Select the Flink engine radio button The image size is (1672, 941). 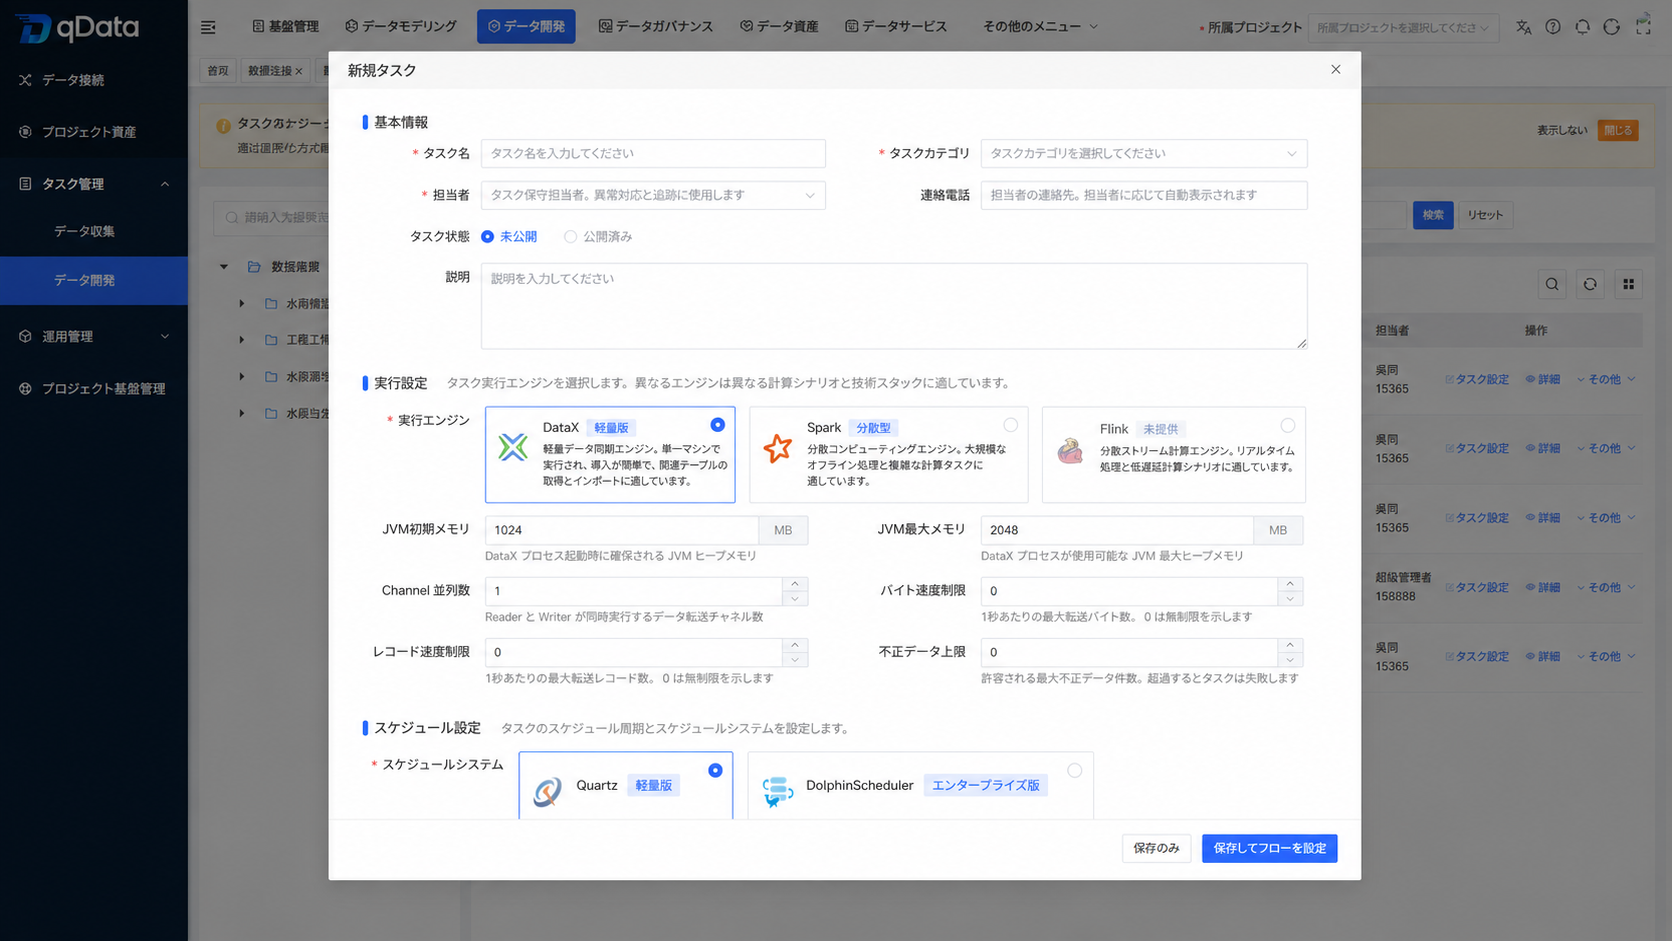[1288, 425]
